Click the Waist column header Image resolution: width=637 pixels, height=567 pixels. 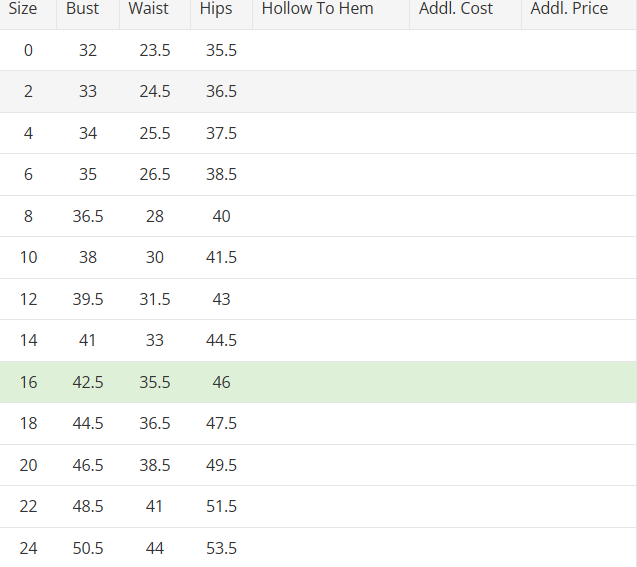(x=149, y=9)
